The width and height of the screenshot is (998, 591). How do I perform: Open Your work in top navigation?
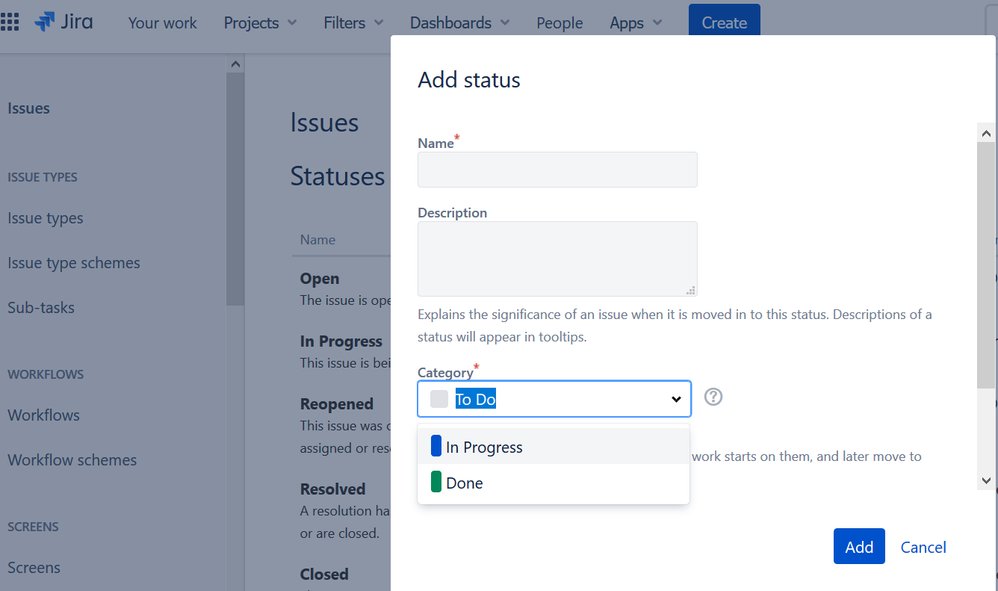coord(162,23)
